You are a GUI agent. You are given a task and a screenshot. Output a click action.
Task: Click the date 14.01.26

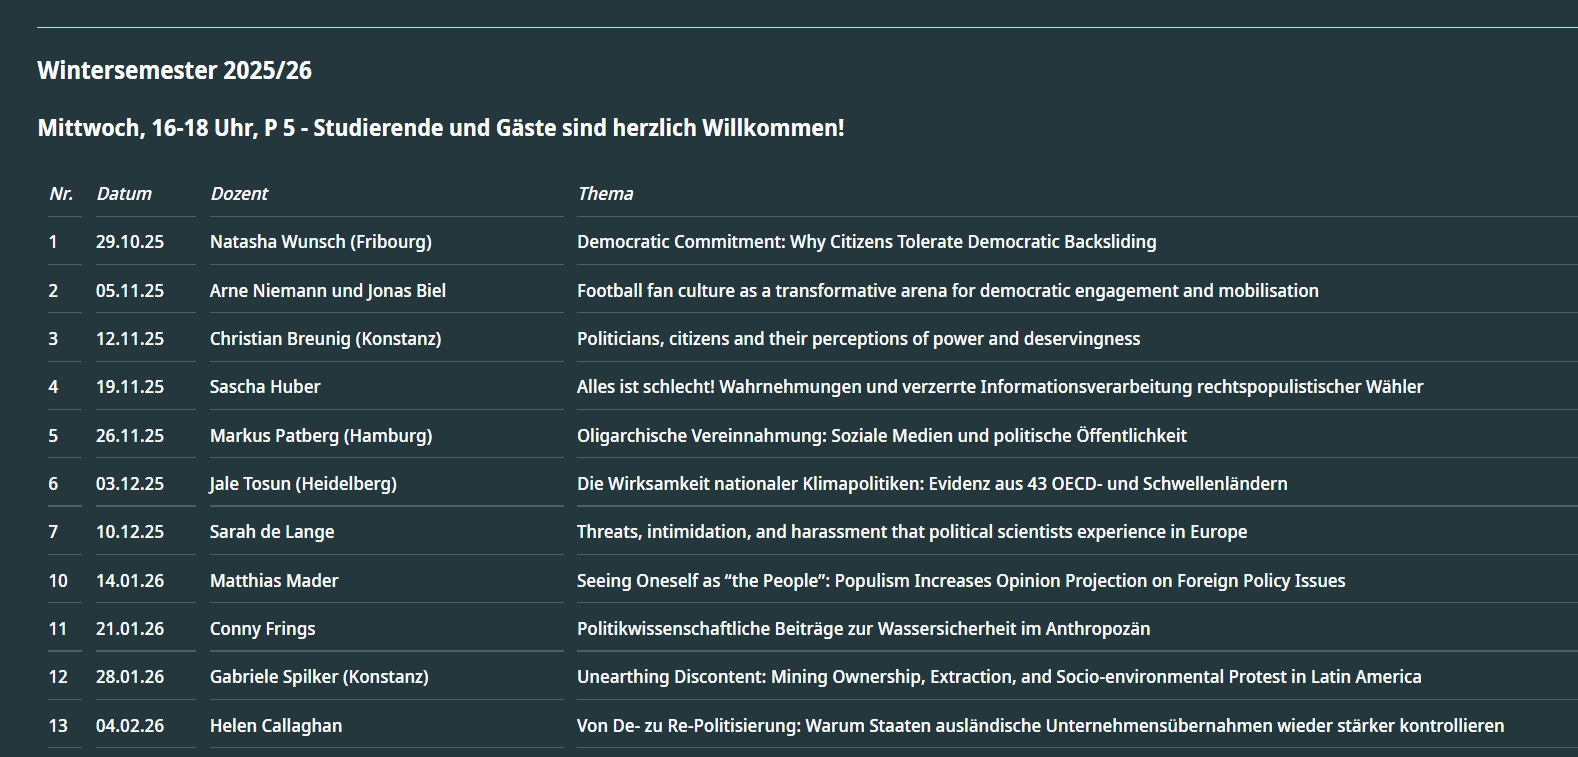pos(130,581)
